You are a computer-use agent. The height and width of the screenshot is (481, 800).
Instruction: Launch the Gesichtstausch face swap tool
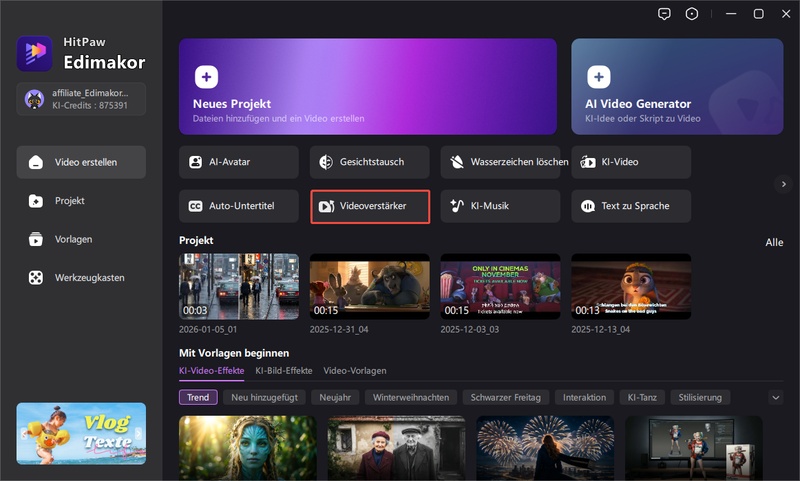click(370, 162)
